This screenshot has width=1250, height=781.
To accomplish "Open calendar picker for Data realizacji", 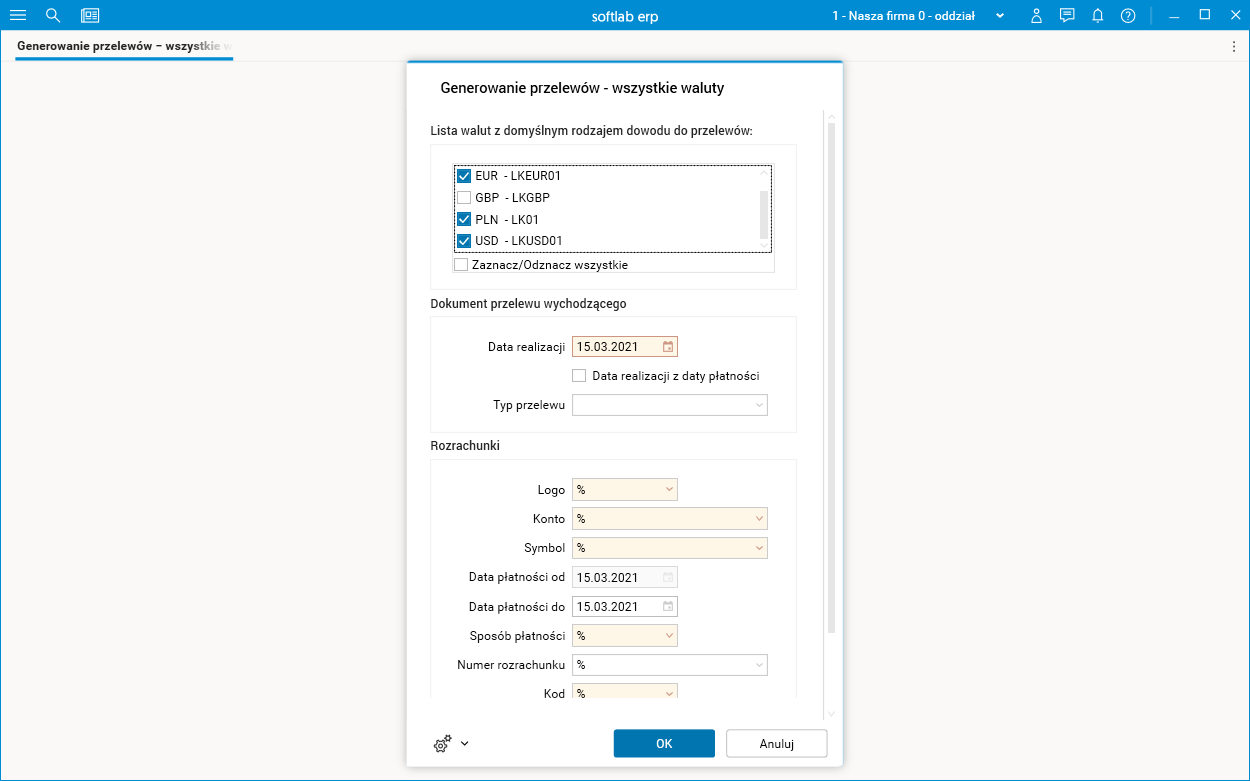I will (668, 347).
